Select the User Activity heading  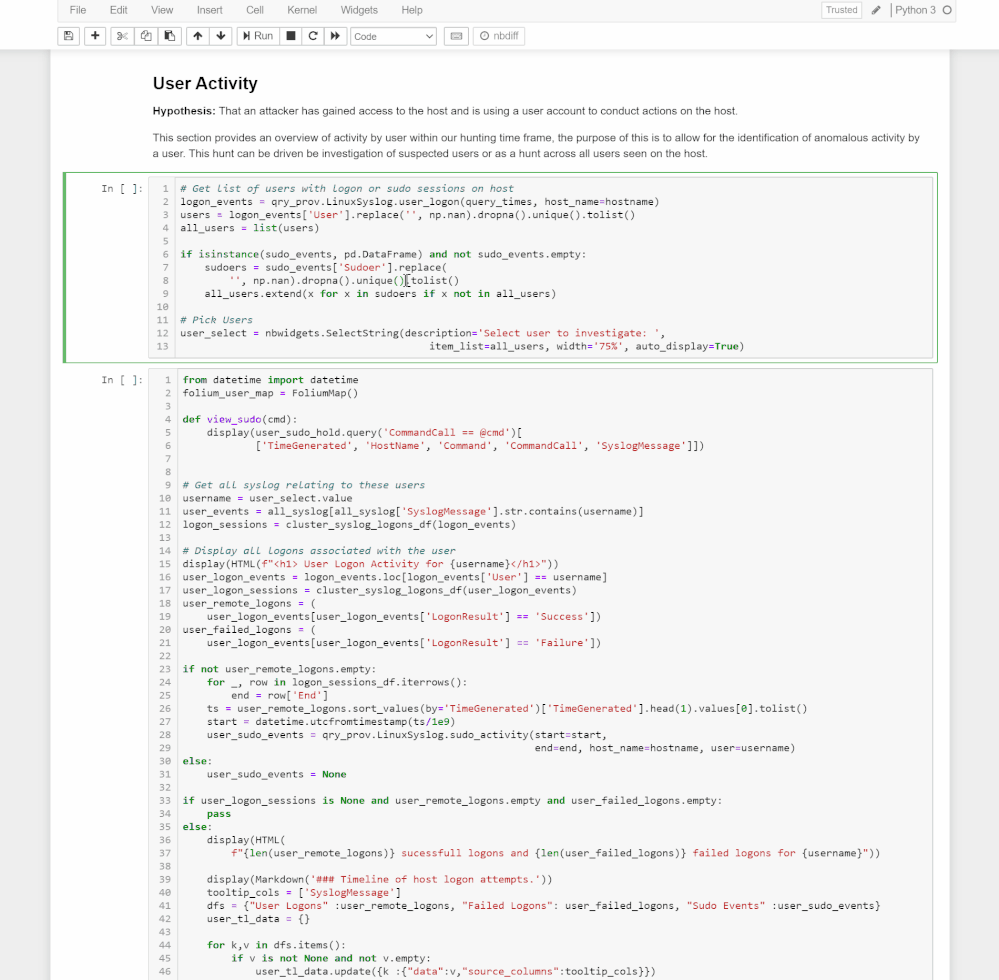tap(205, 83)
